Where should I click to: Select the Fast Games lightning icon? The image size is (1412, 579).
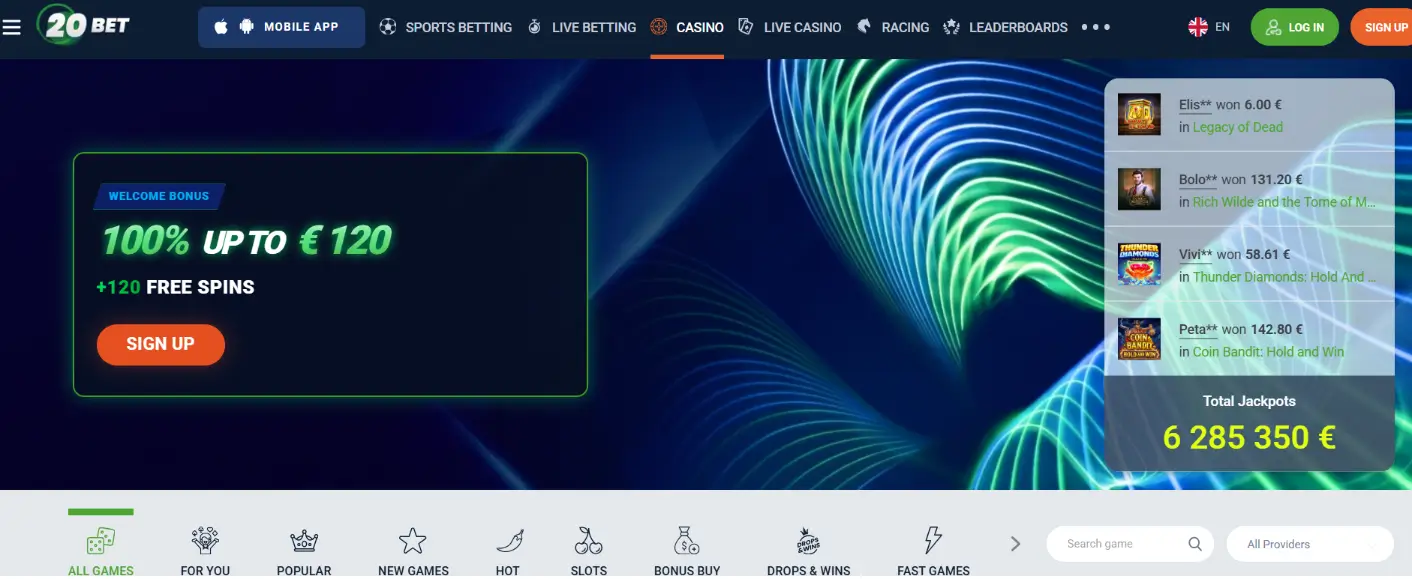[x=933, y=541]
